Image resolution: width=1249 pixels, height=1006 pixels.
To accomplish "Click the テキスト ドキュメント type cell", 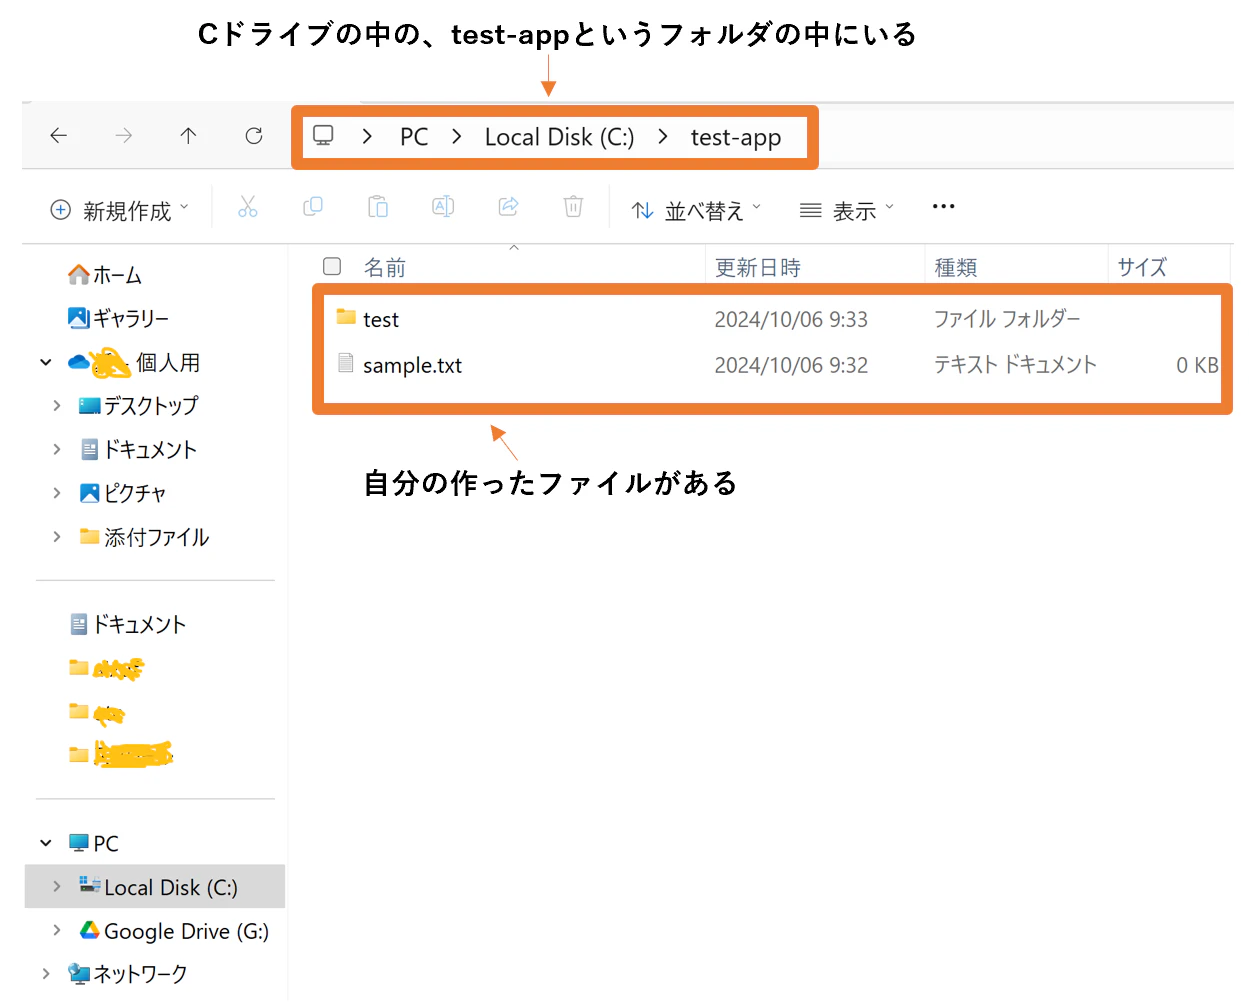I will (x=1015, y=365).
